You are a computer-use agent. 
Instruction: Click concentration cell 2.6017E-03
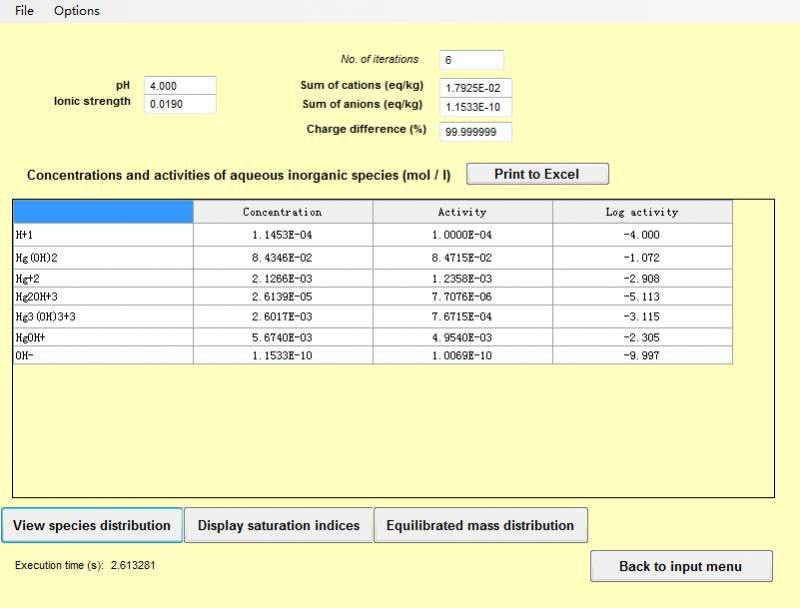283,317
